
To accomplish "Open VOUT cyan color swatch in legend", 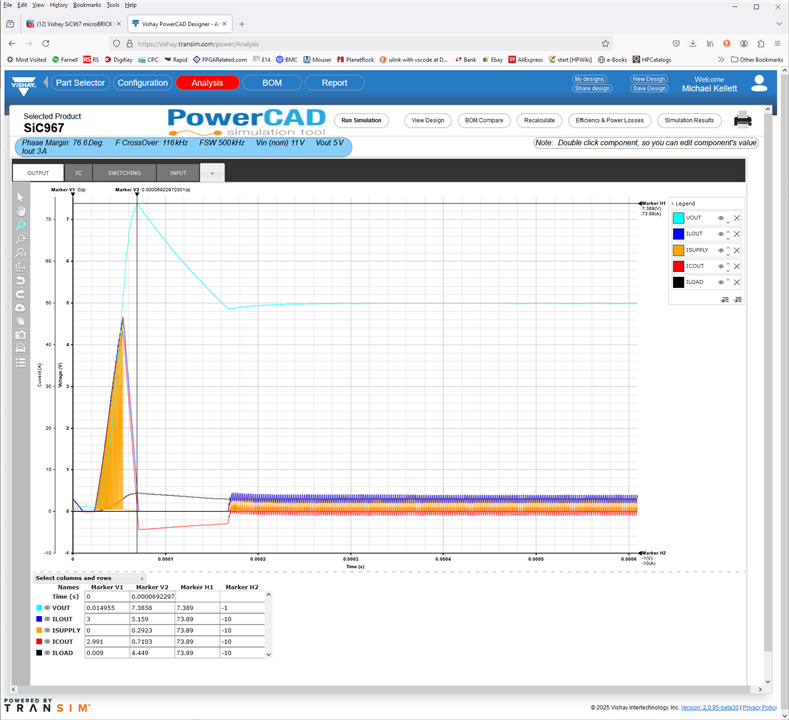I will pos(678,218).
